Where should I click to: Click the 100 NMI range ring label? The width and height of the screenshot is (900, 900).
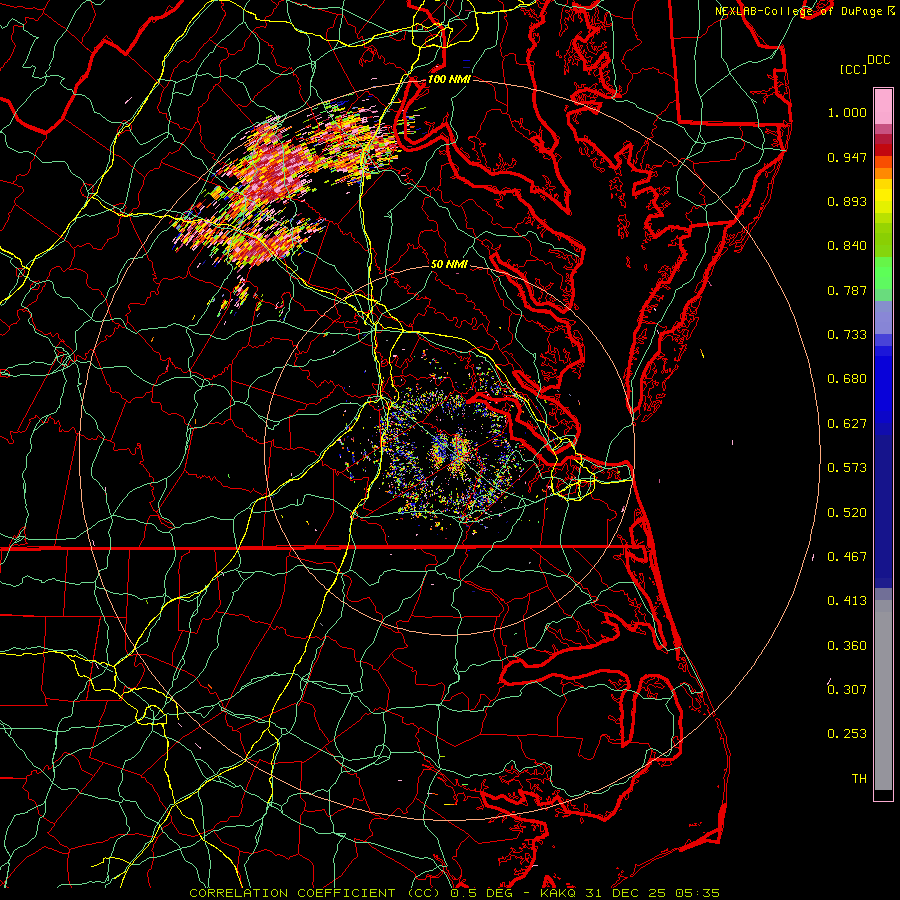(x=449, y=79)
